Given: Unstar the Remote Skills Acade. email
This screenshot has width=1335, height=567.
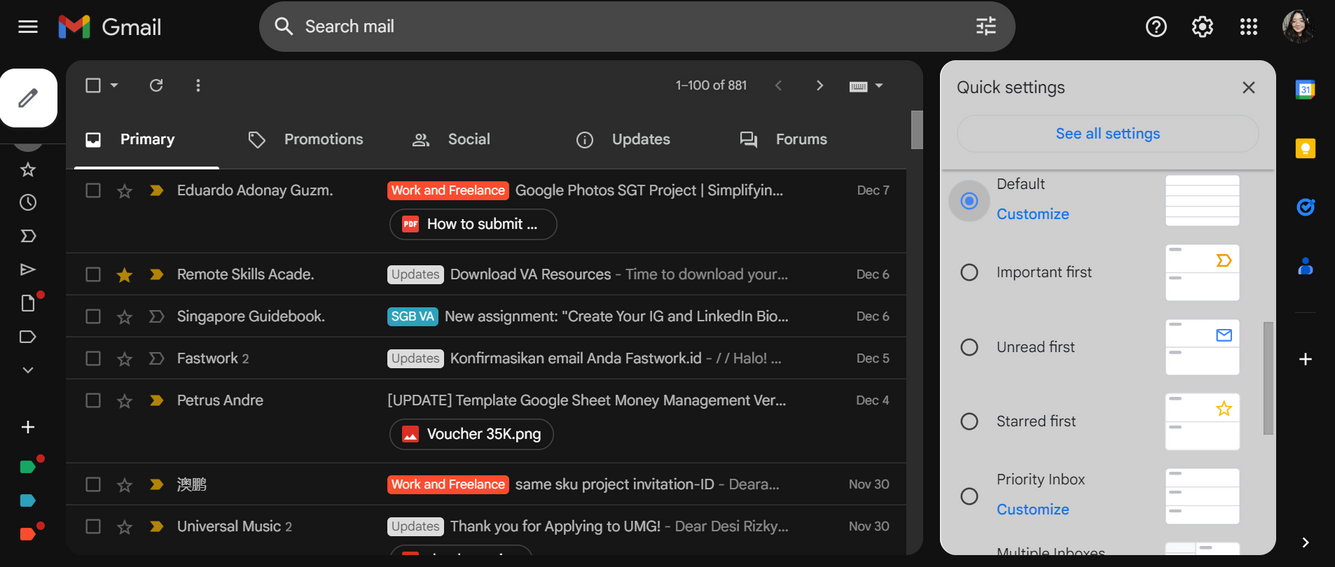Looking at the screenshot, I should point(124,275).
